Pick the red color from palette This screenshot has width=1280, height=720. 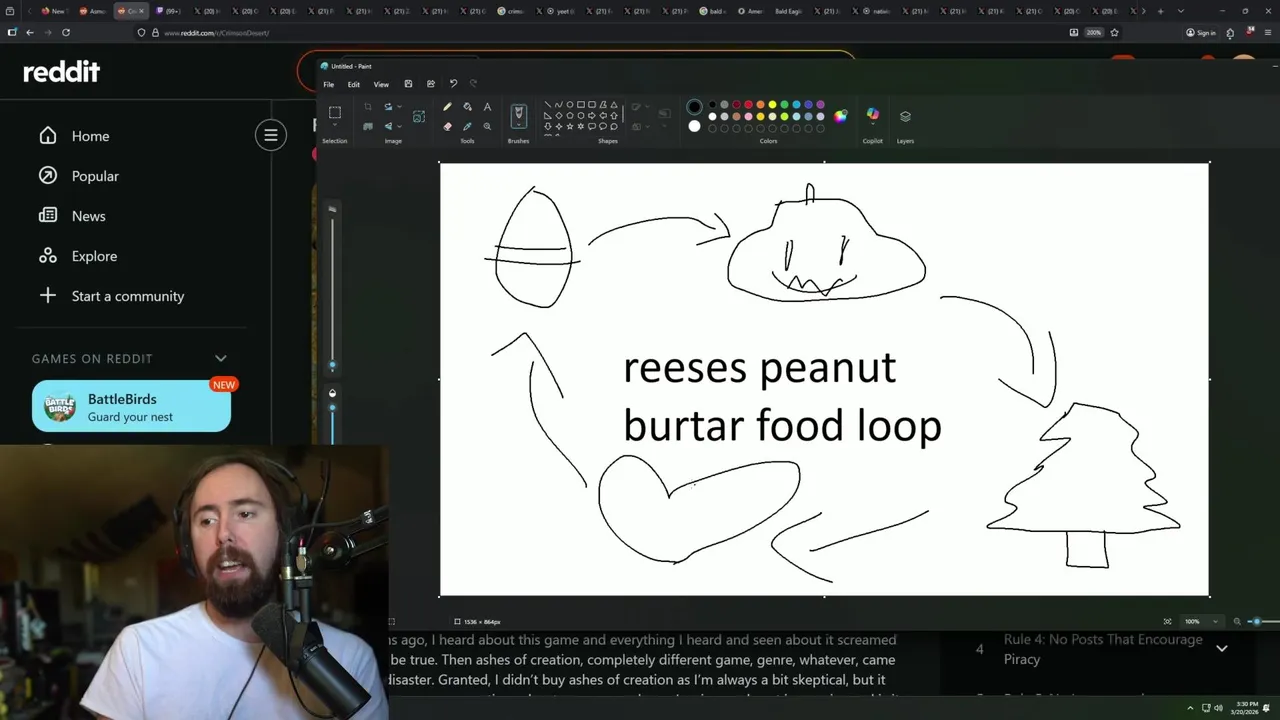coord(748,104)
